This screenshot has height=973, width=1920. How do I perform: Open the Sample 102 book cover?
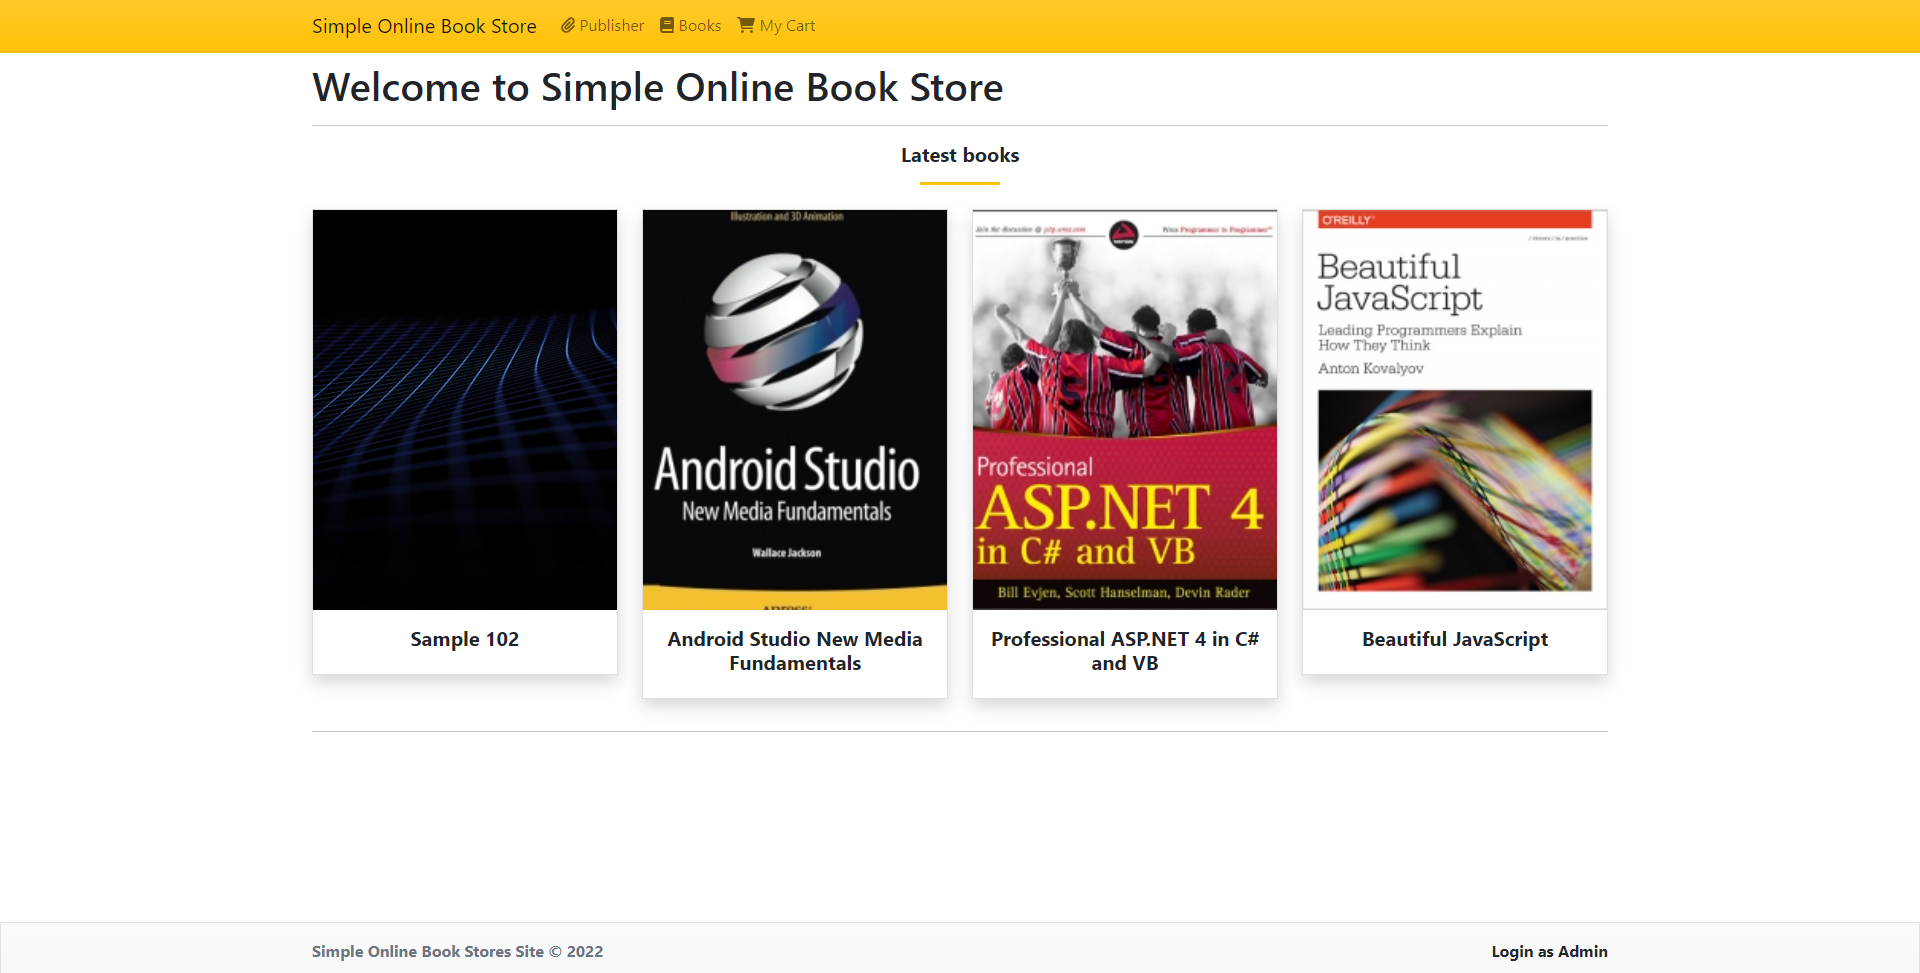pos(465,410)
